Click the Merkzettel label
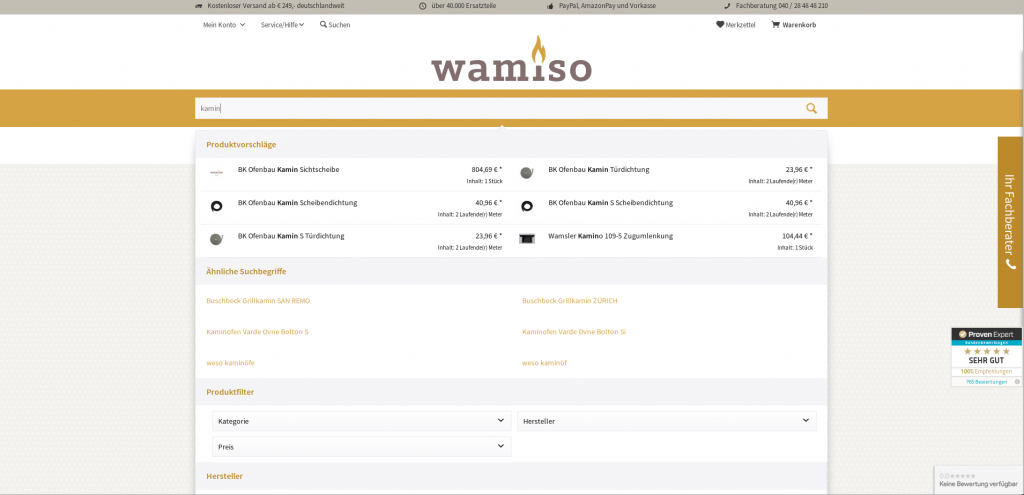Screen dimensions: 1024x495 [x=741, y=25]
